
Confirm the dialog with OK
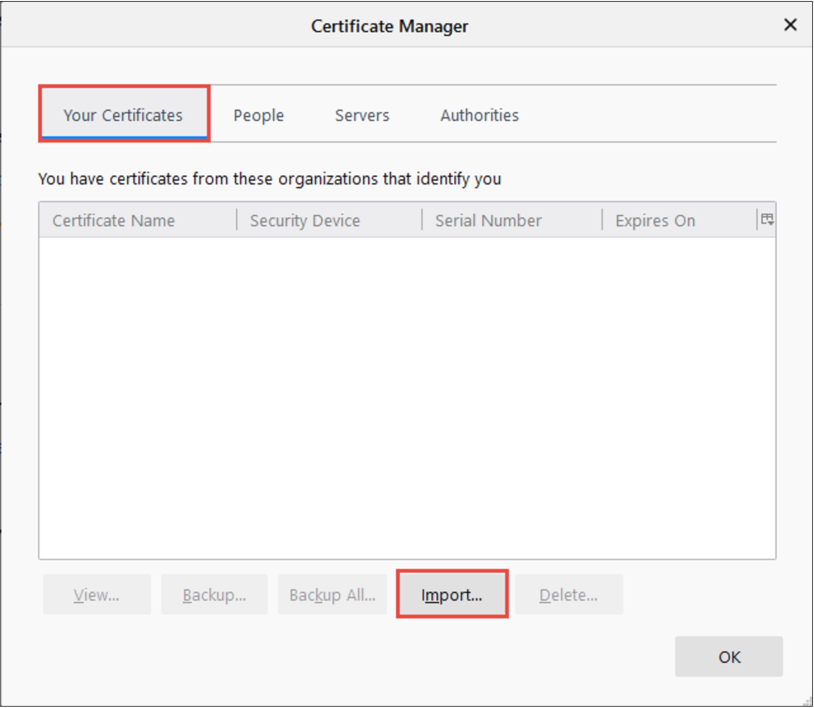(729, 657)
